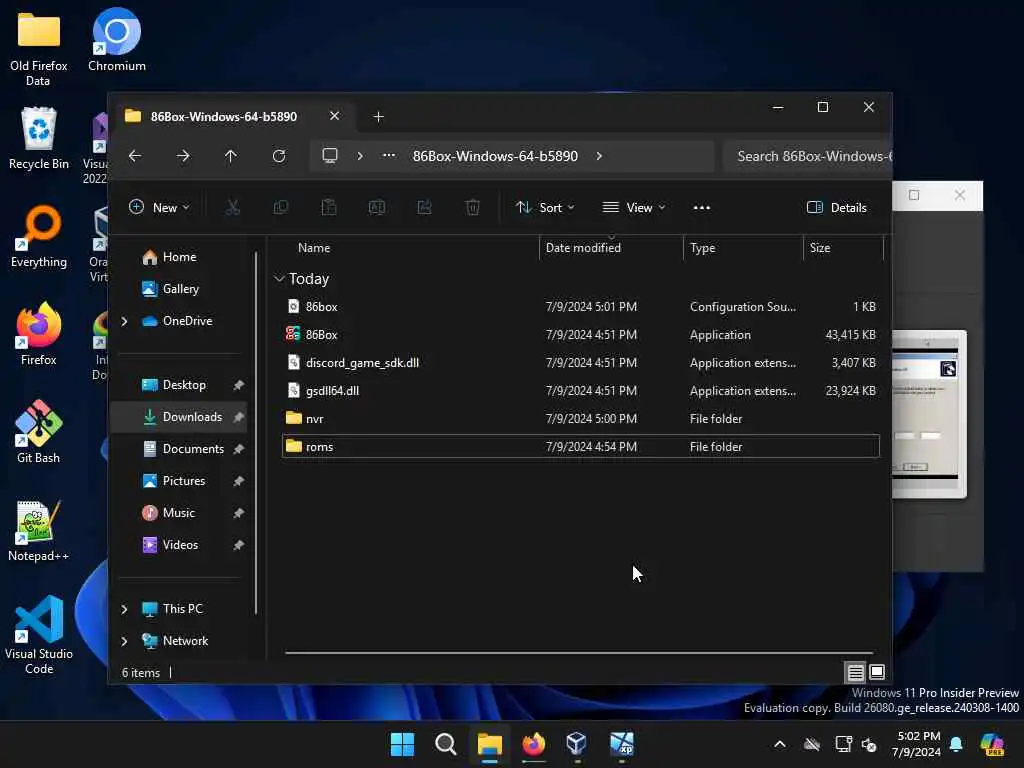Click the Paste toolbar icon
The width and height of the screenshot is (1024, 768).
(328, 208)
